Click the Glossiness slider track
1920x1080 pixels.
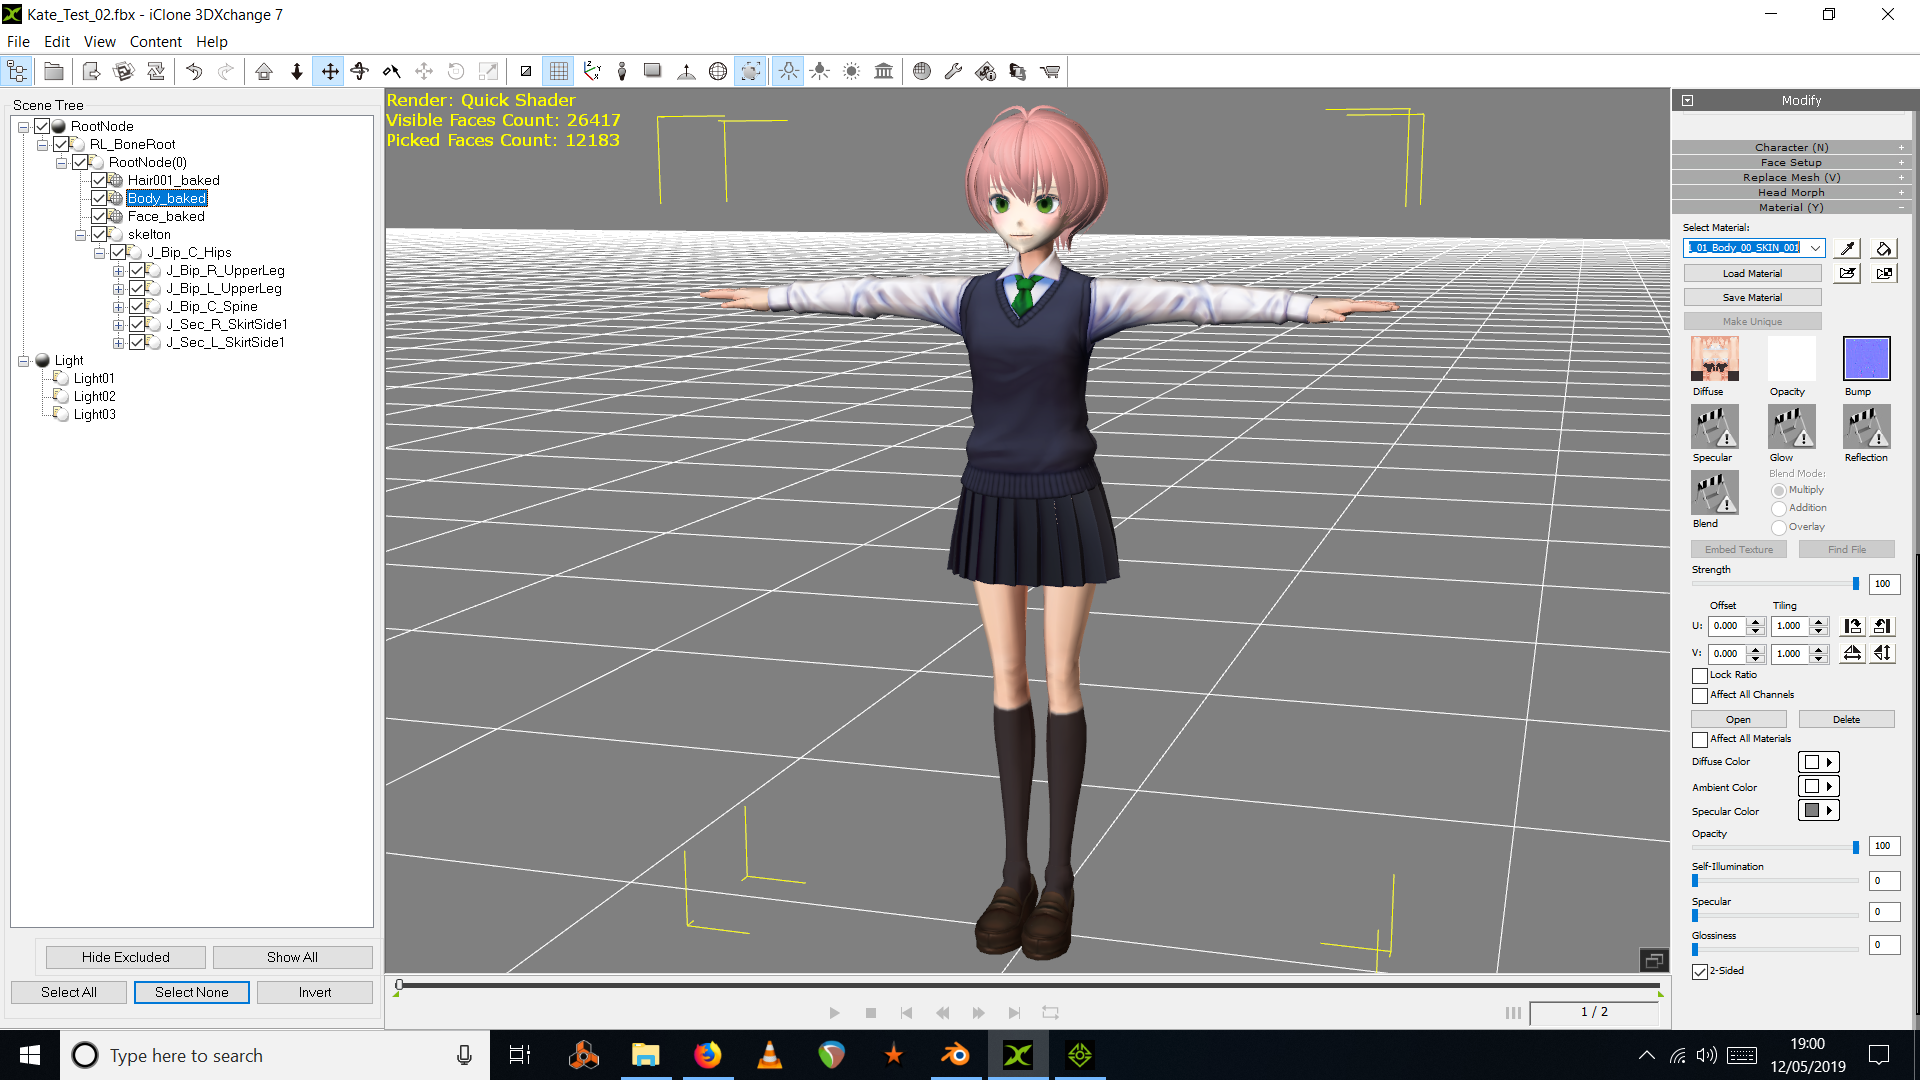coord(1775,949)
